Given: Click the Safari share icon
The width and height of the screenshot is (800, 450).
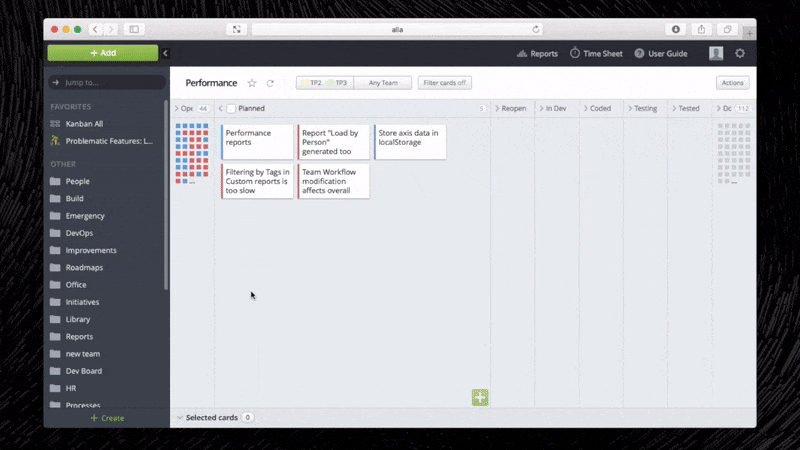Looking at the screenshot, I should pos(702,30).
